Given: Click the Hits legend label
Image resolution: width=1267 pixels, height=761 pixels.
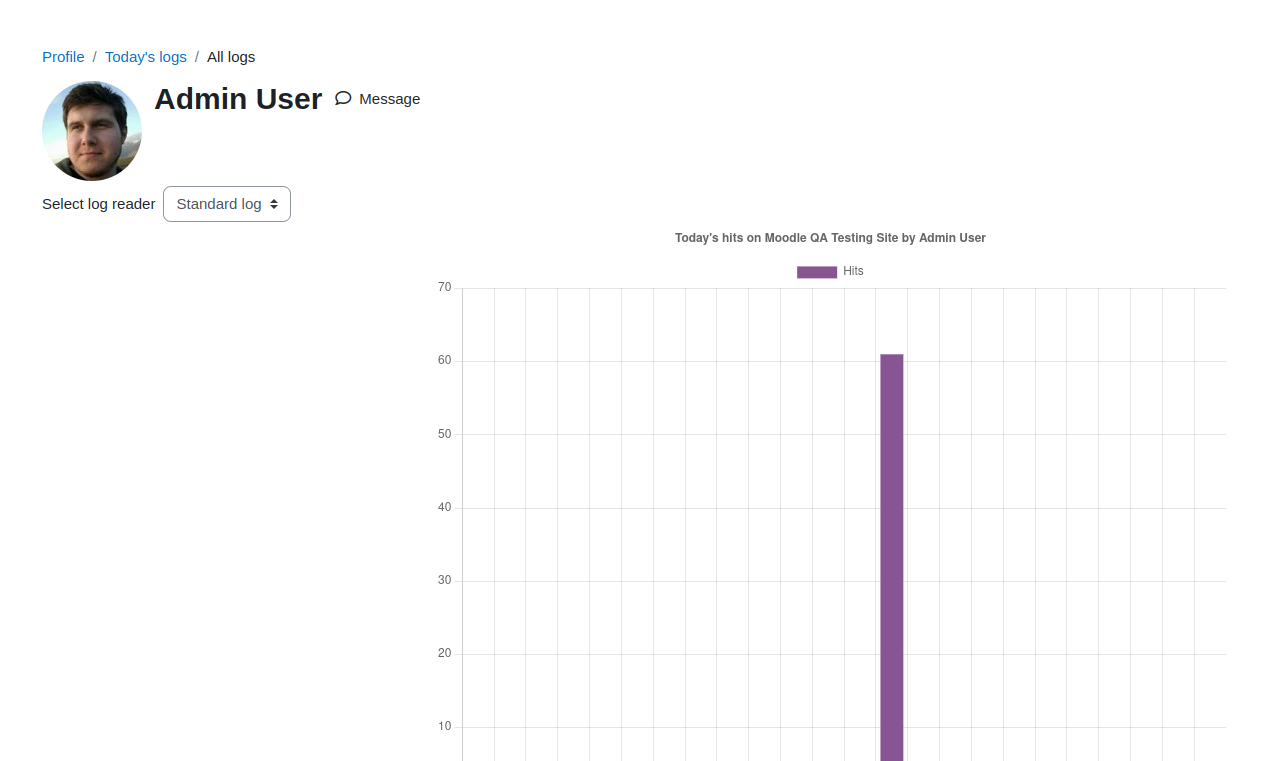Looking at the screenshot, I should click(853, 271).
